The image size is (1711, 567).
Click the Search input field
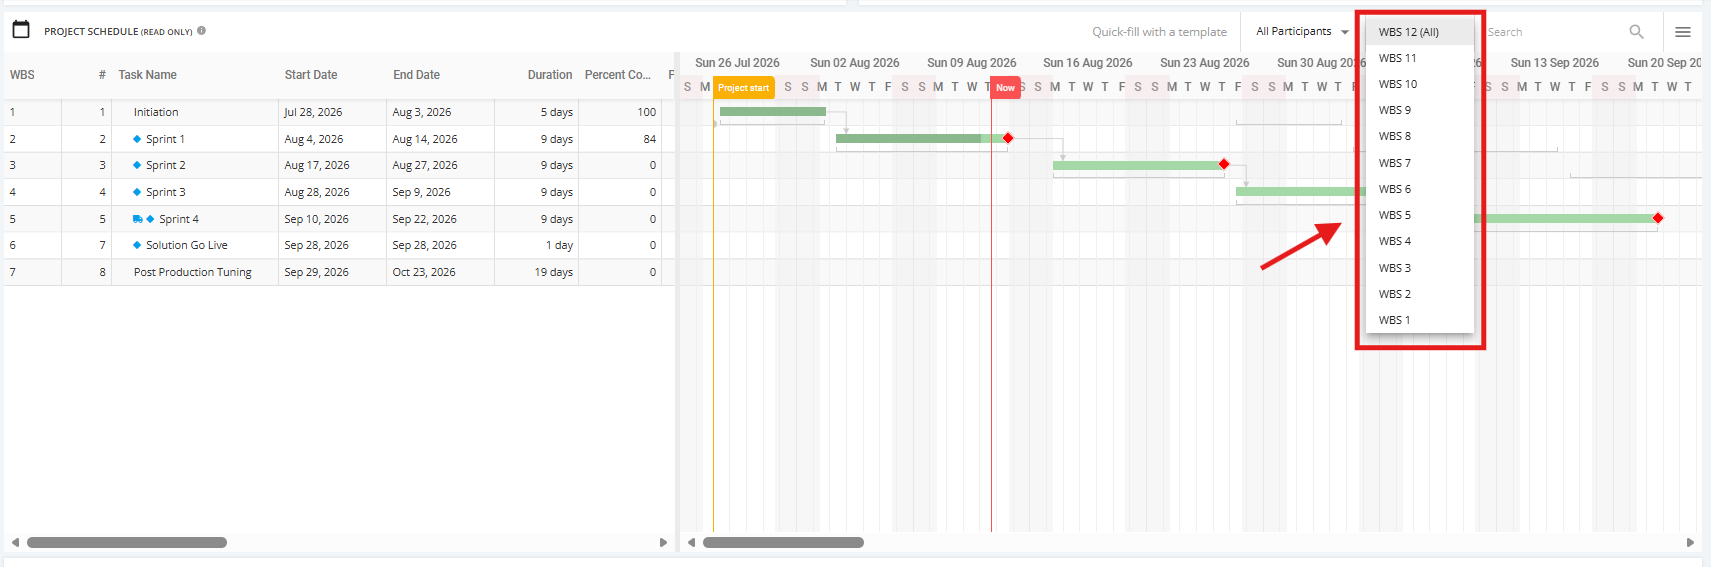[x=1555, y=32]
